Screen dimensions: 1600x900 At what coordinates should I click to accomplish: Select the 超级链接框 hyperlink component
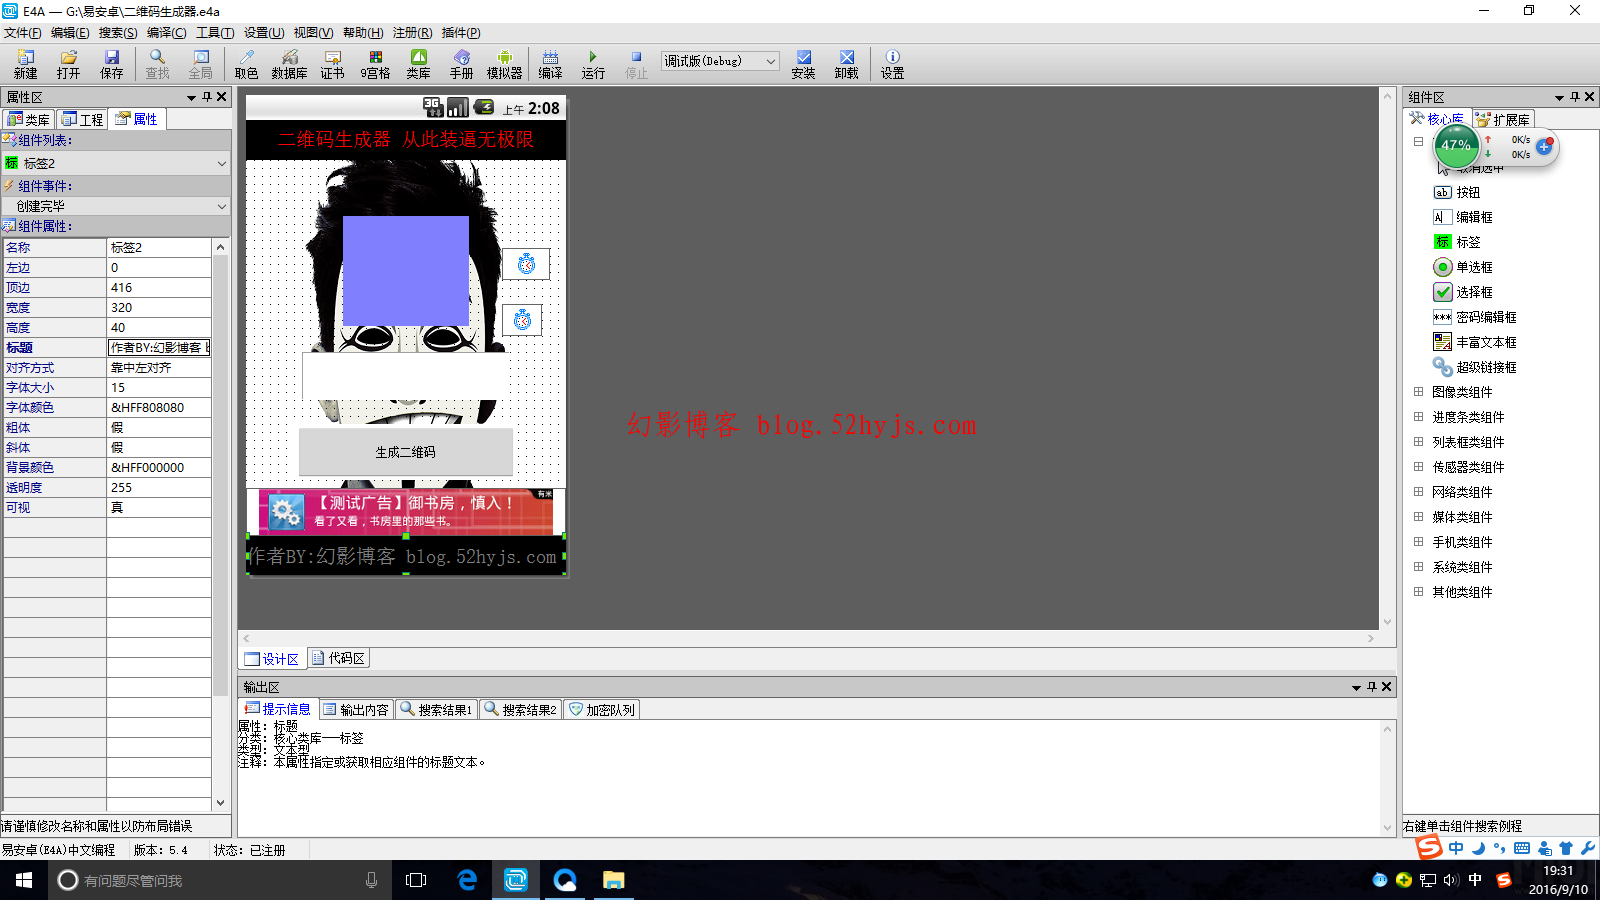tap(1485, 367)
